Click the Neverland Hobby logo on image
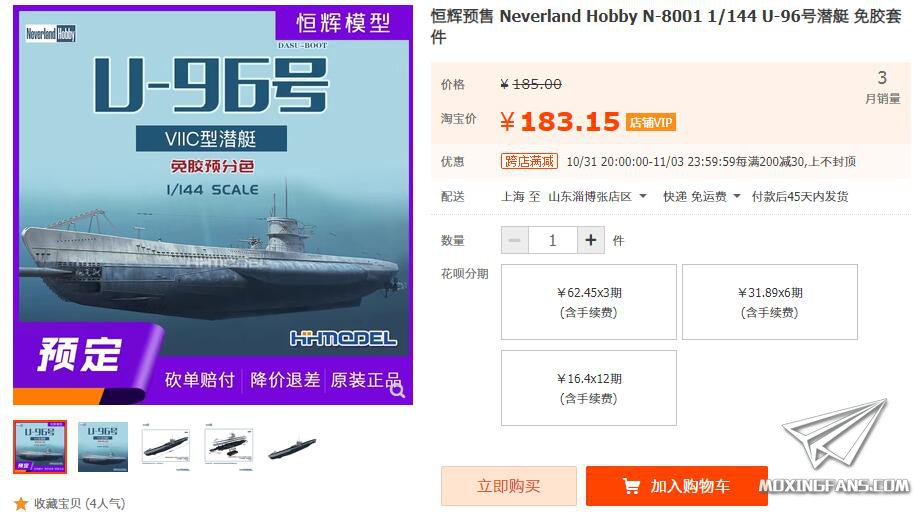920x521 pixels. [x=50, y=34]
